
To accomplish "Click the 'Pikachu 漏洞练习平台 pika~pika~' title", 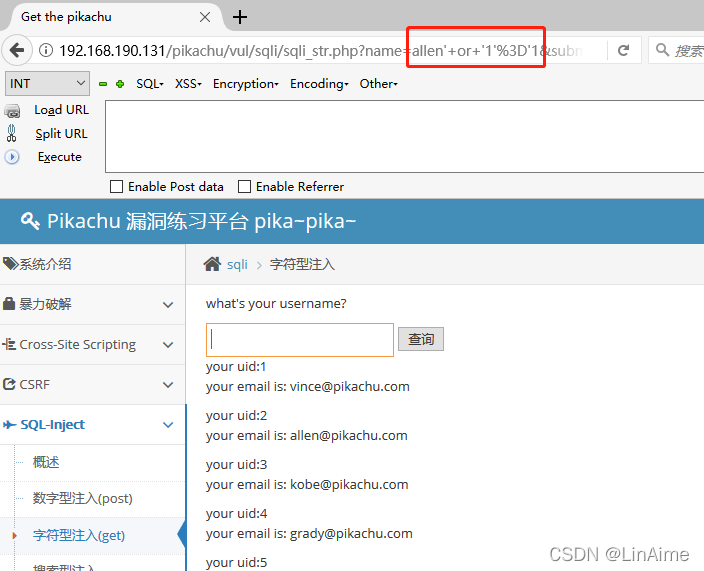I will click(x=202, y=221).
